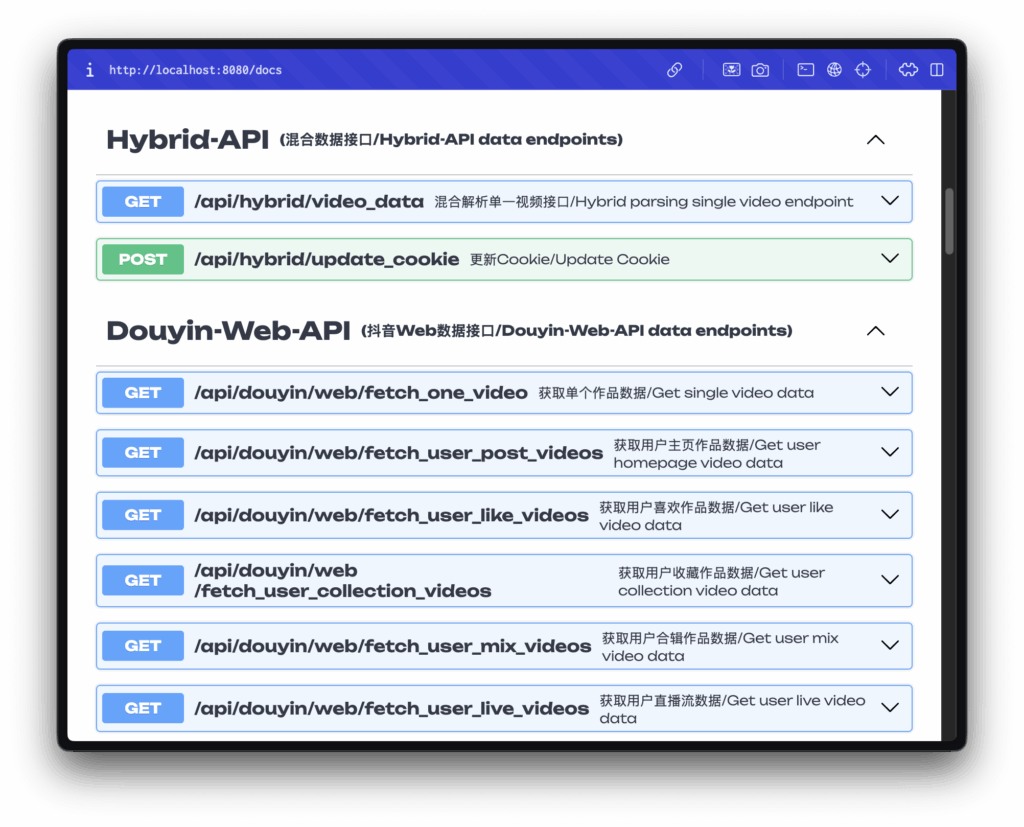Open the extensions puzzle icon
1024x827 pixels.
coord(908,70)
